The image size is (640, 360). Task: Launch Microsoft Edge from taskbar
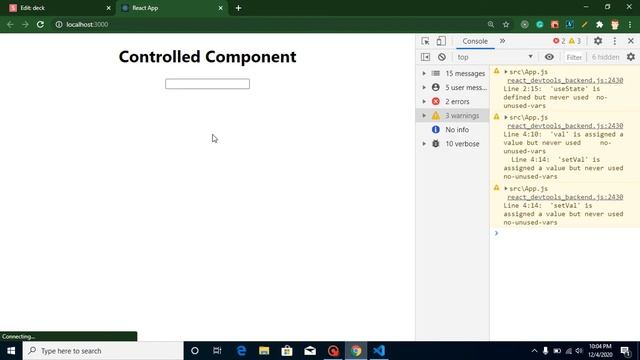coord(241,351)
